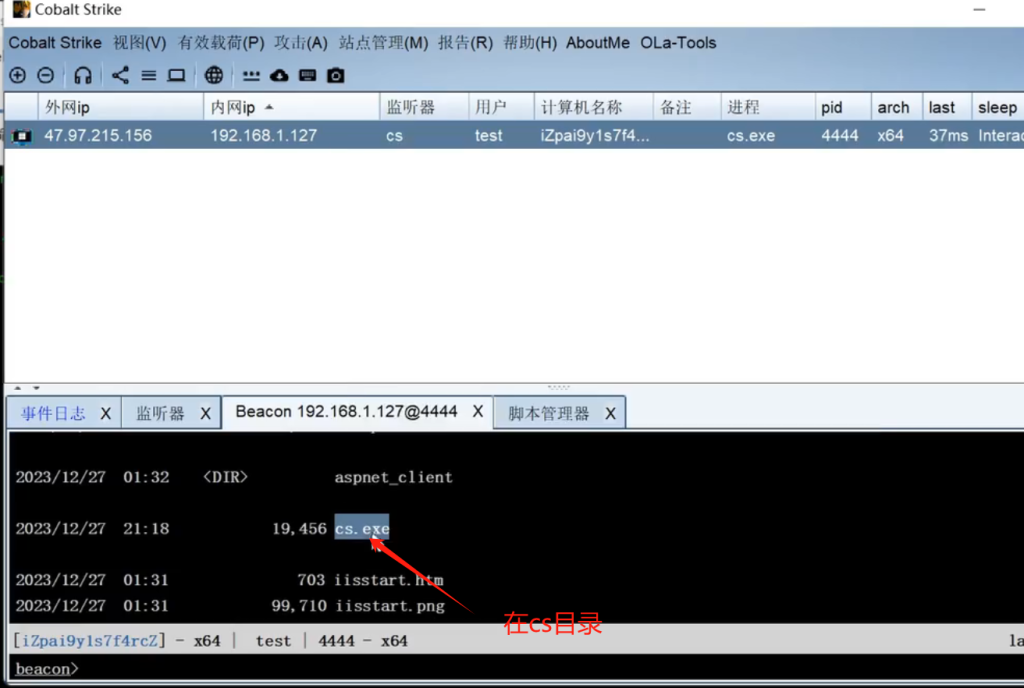Click the computer name cell iZpai9y1s7f4...
This screenshot has height=688, width=1024.
(595, 136)
